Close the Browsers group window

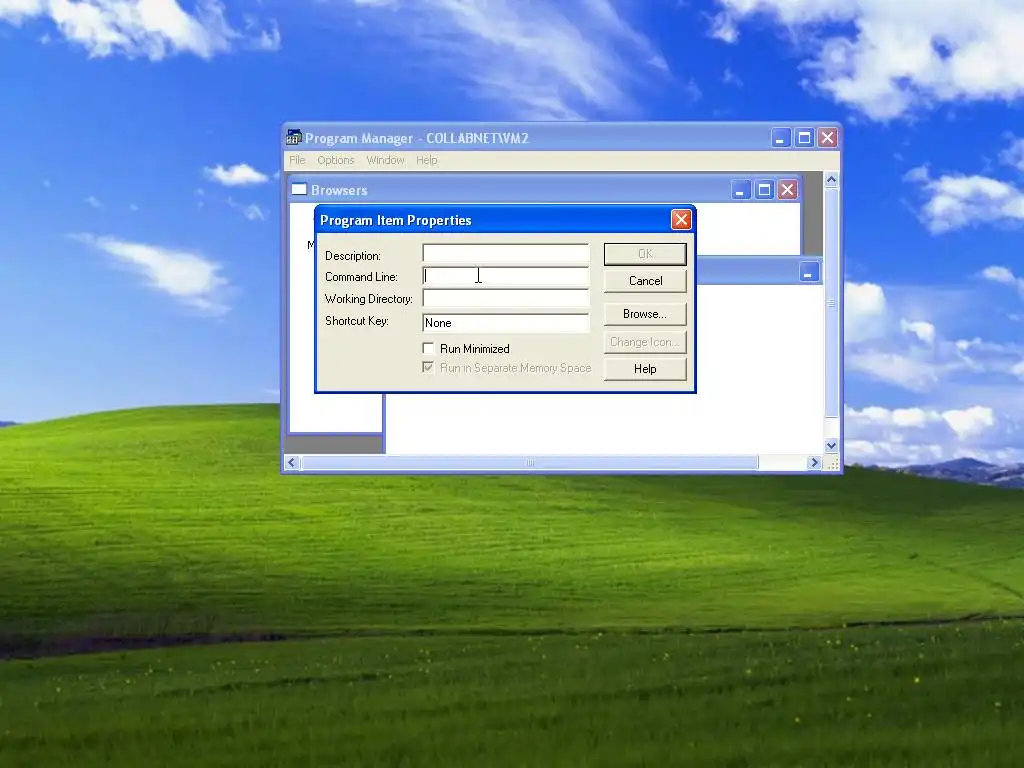(788, 190)
